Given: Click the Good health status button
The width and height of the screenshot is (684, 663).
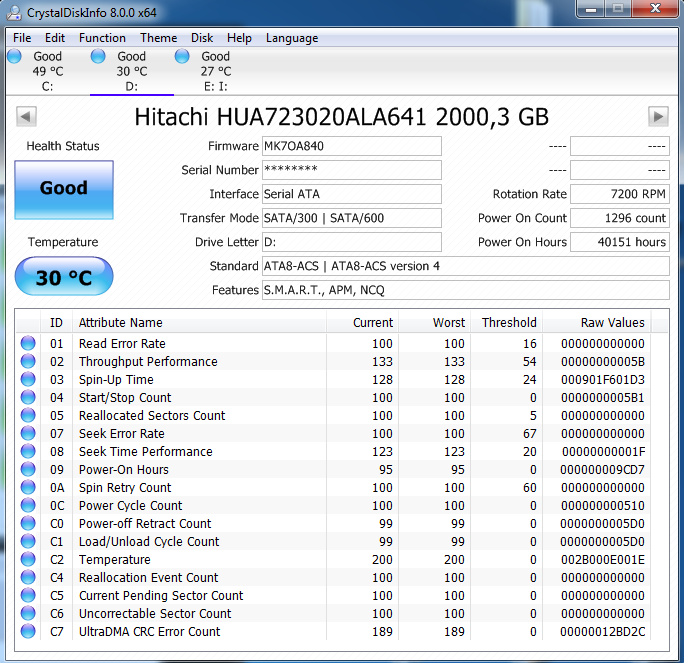Looking at the screenshot, I should click(64, 190).
